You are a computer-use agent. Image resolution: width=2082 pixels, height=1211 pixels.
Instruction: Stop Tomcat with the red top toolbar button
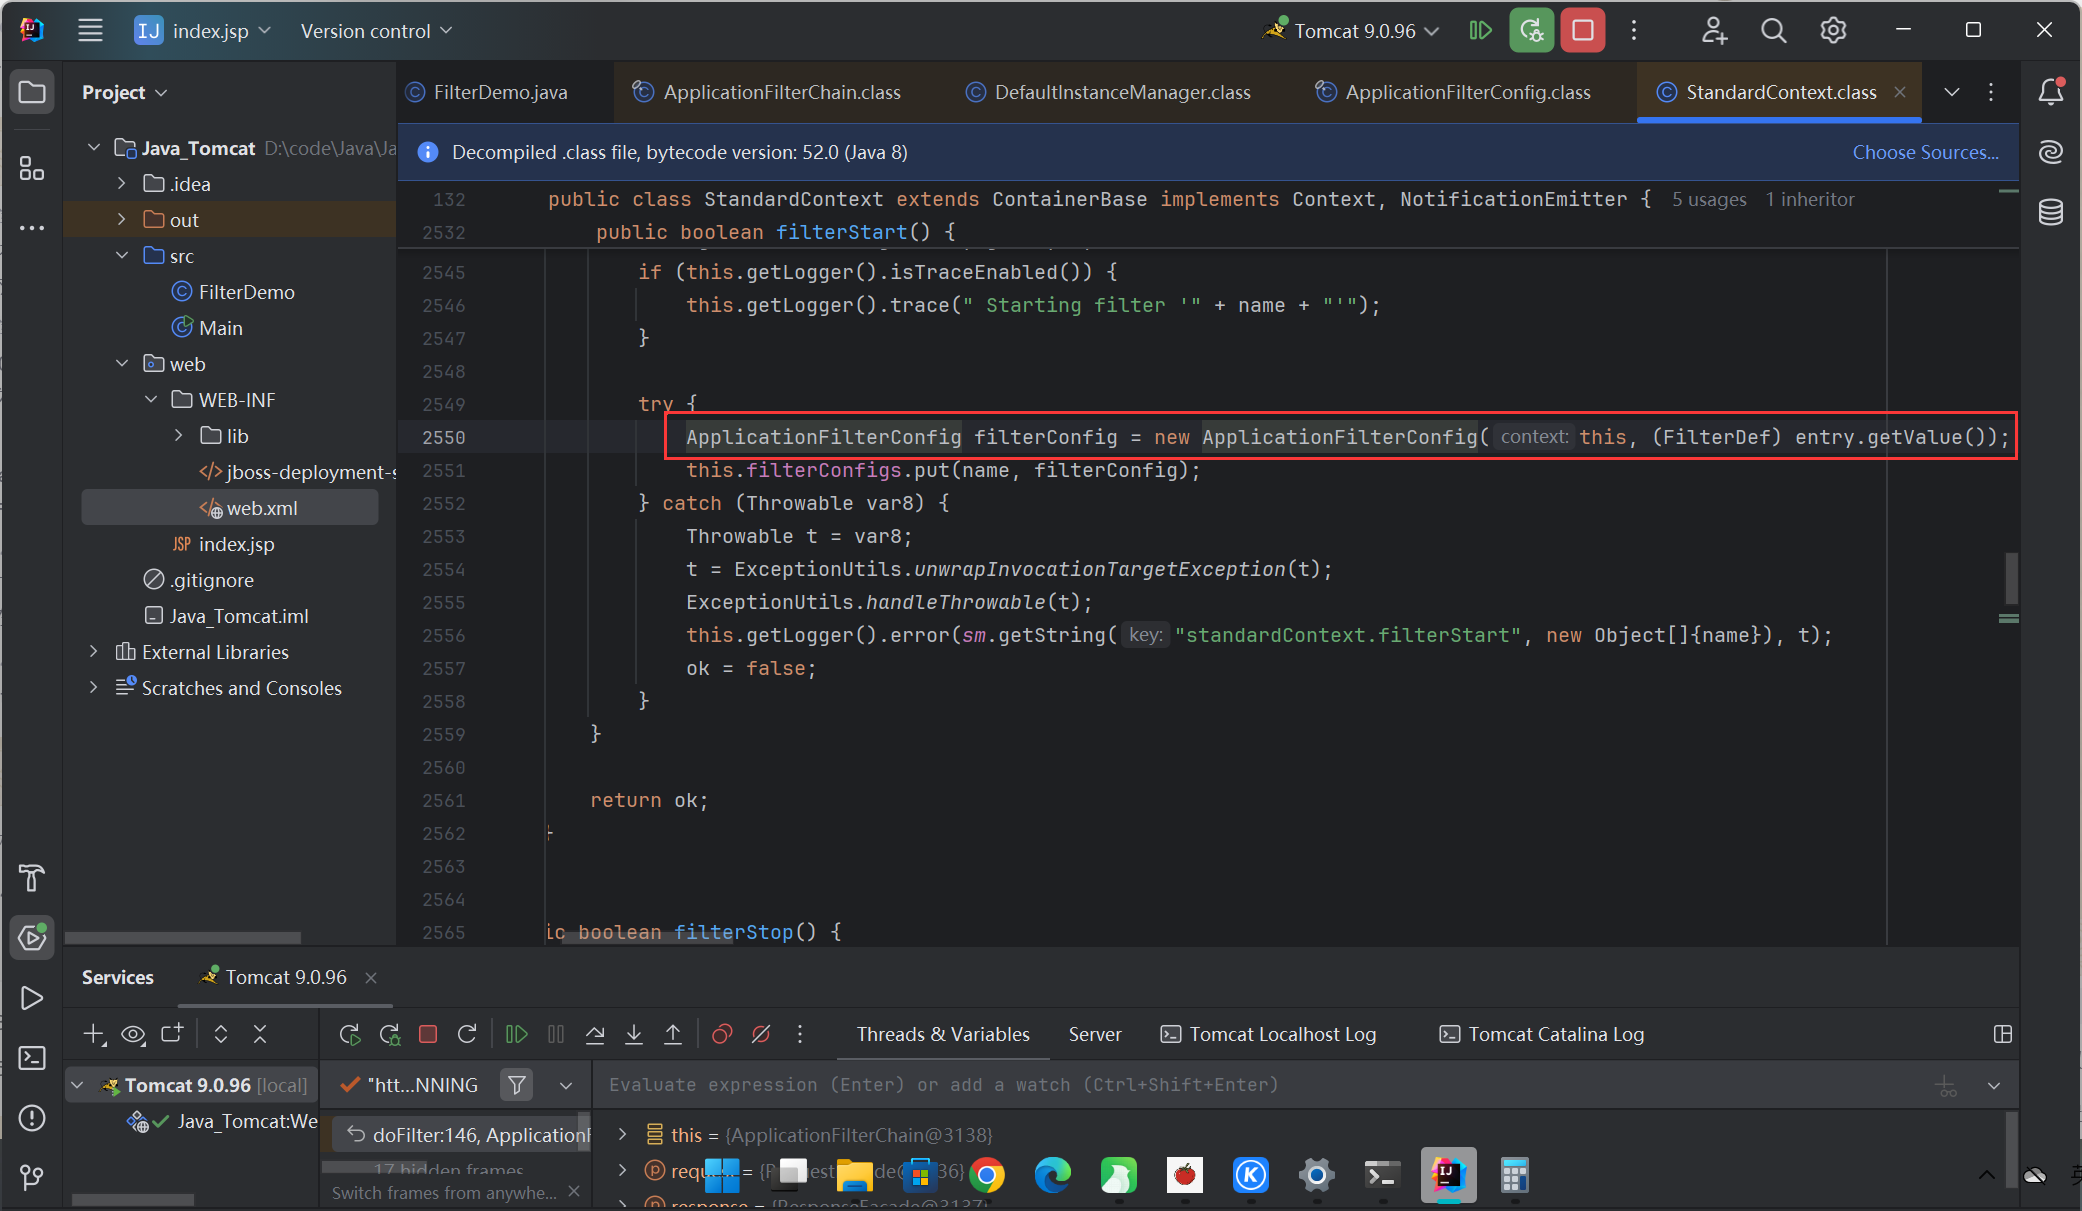[1583, 31]
